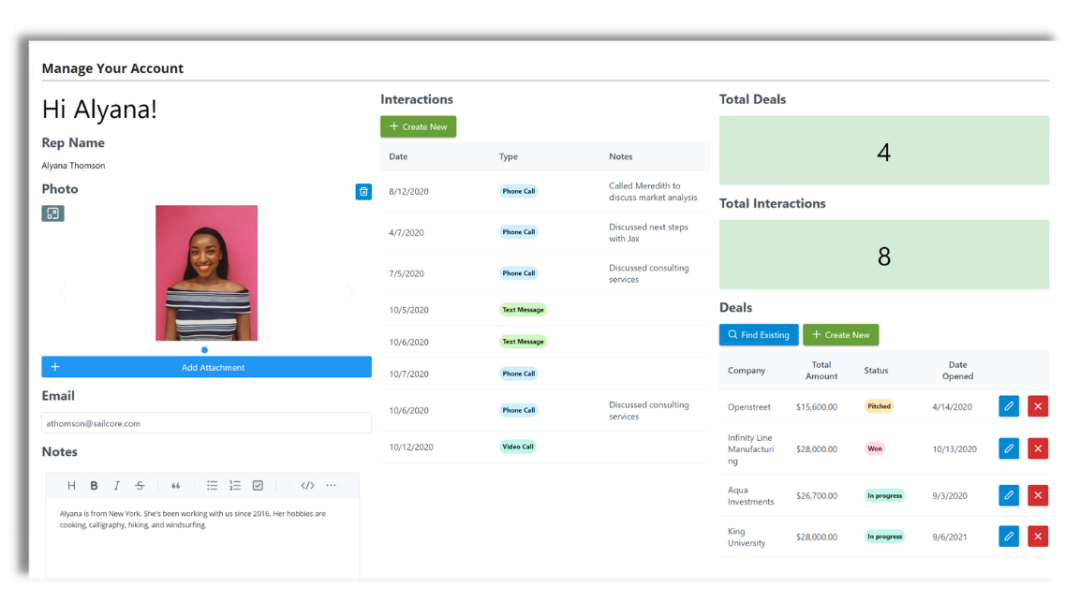This screenshot has height=602, width=1080.
Task: Click the Heading icon in the Notes toolbar
Action: click(x=71, y=485)
